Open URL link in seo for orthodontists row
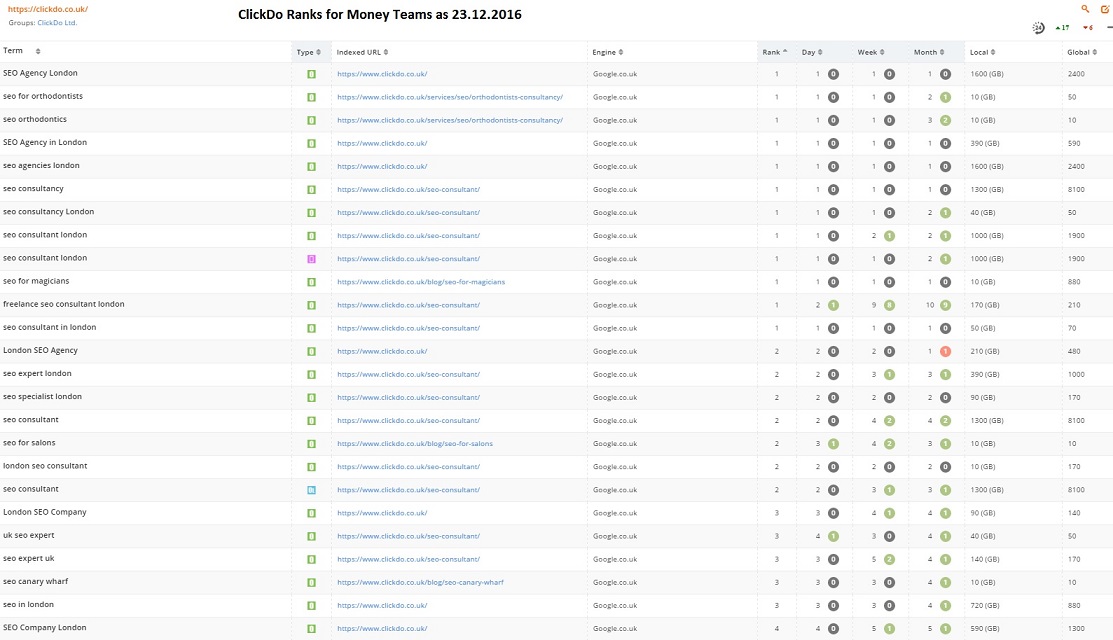The image size is (1113, 640). [x=450, y=97]
